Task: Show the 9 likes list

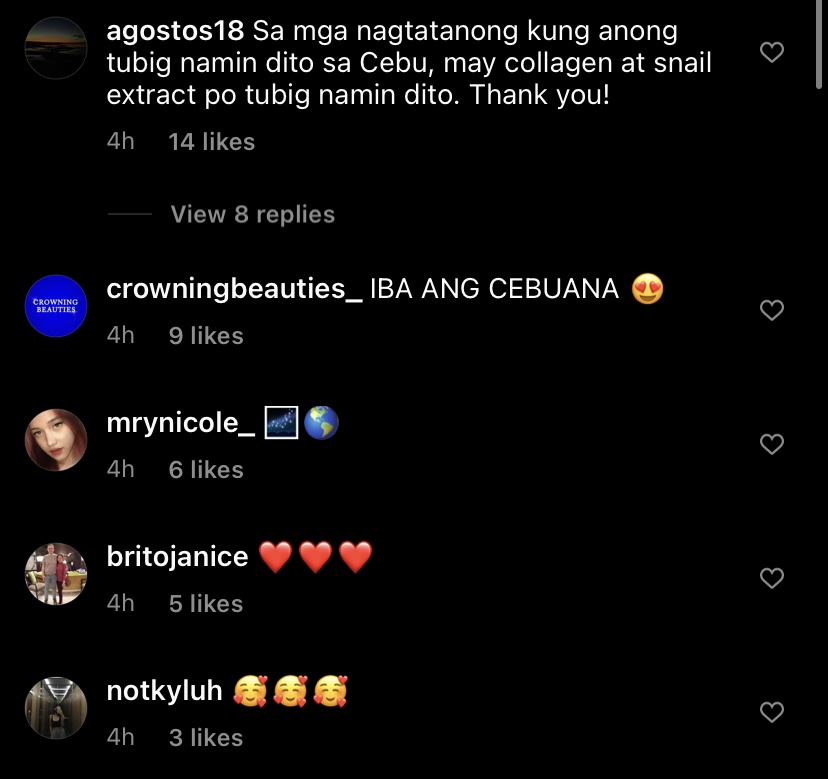Action: click(206, 335)
